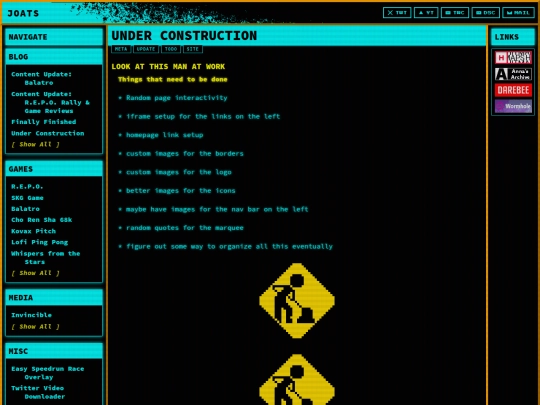The image size is (540, 405).
Task: Open the TWT social link
Action: (397, 13)
